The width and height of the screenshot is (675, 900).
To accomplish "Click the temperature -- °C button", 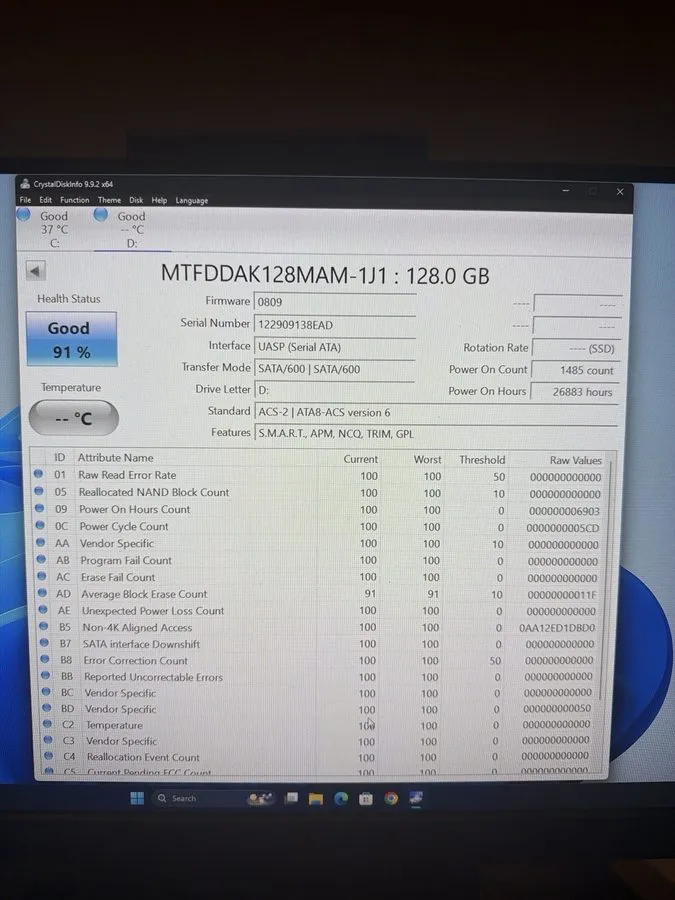I will coord(73,418).
